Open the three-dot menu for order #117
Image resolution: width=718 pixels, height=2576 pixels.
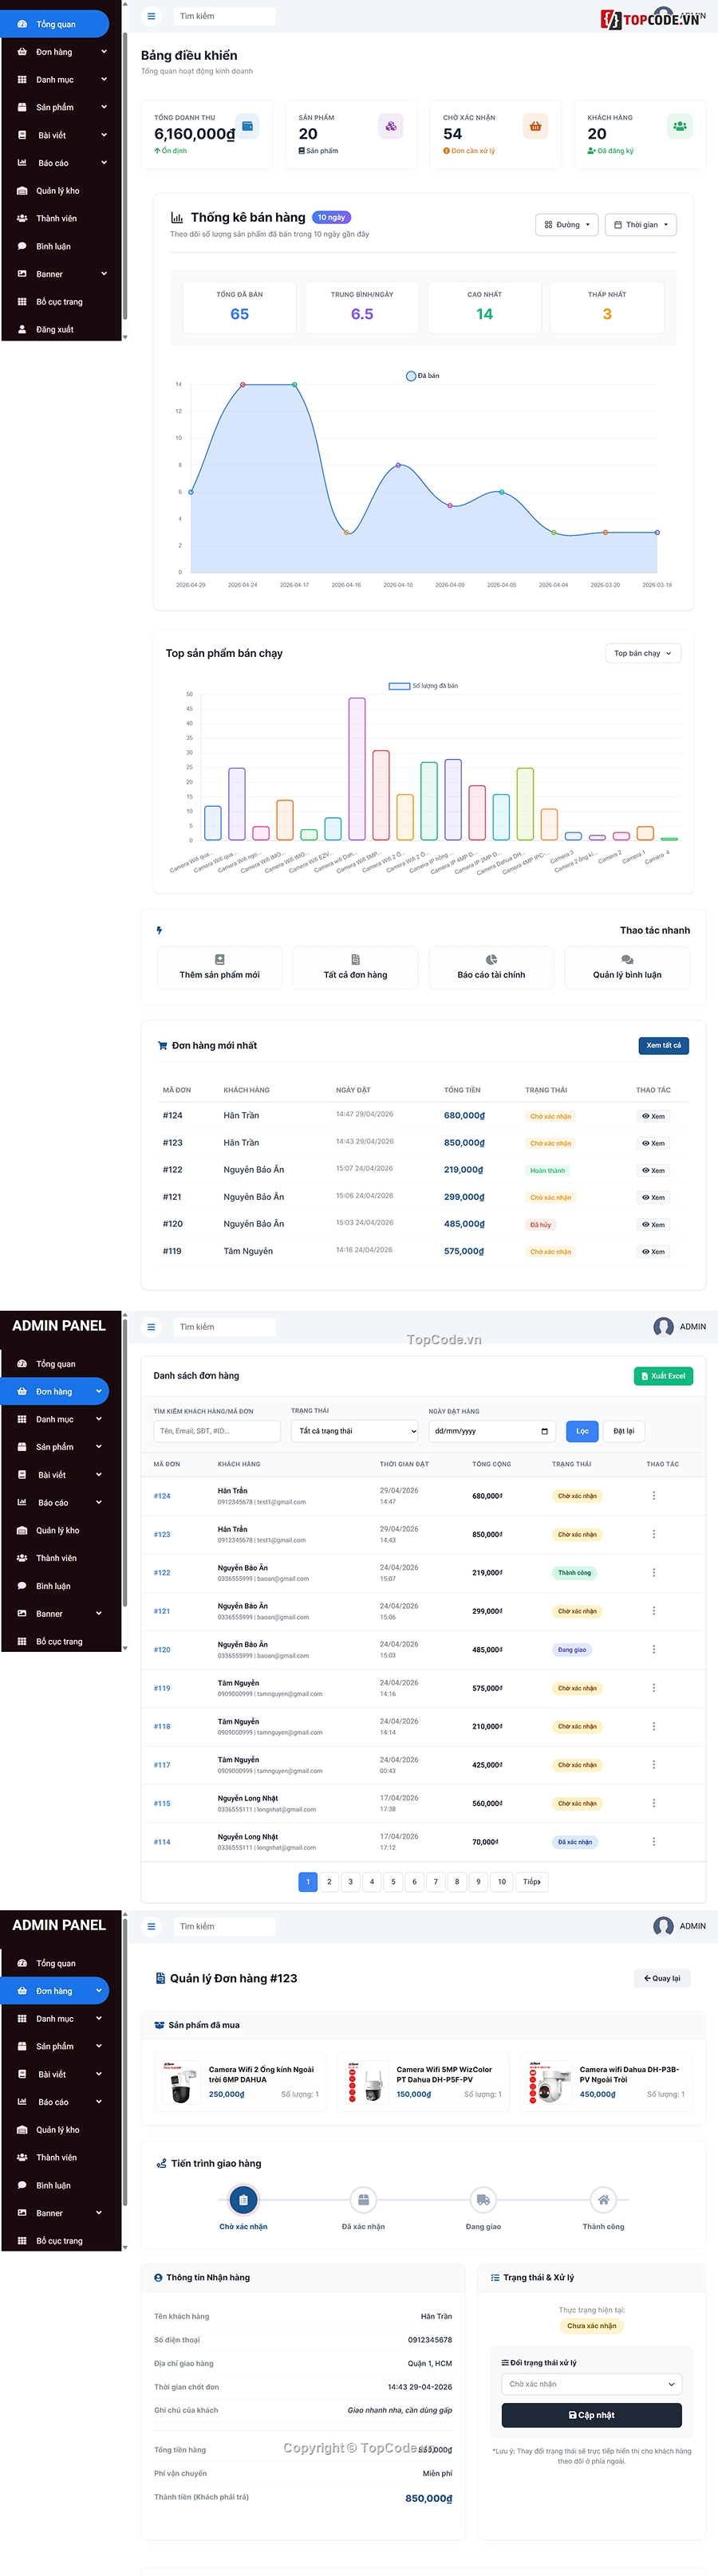[x=654, y=1765]
